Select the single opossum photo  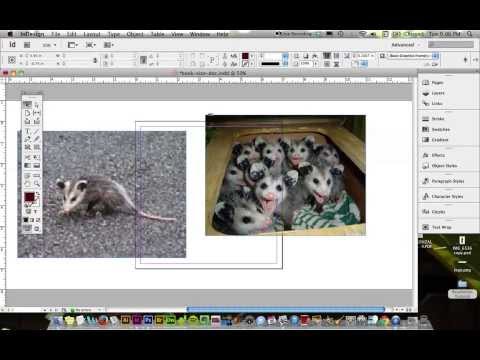pyautogui.click(x=102, y=194)
